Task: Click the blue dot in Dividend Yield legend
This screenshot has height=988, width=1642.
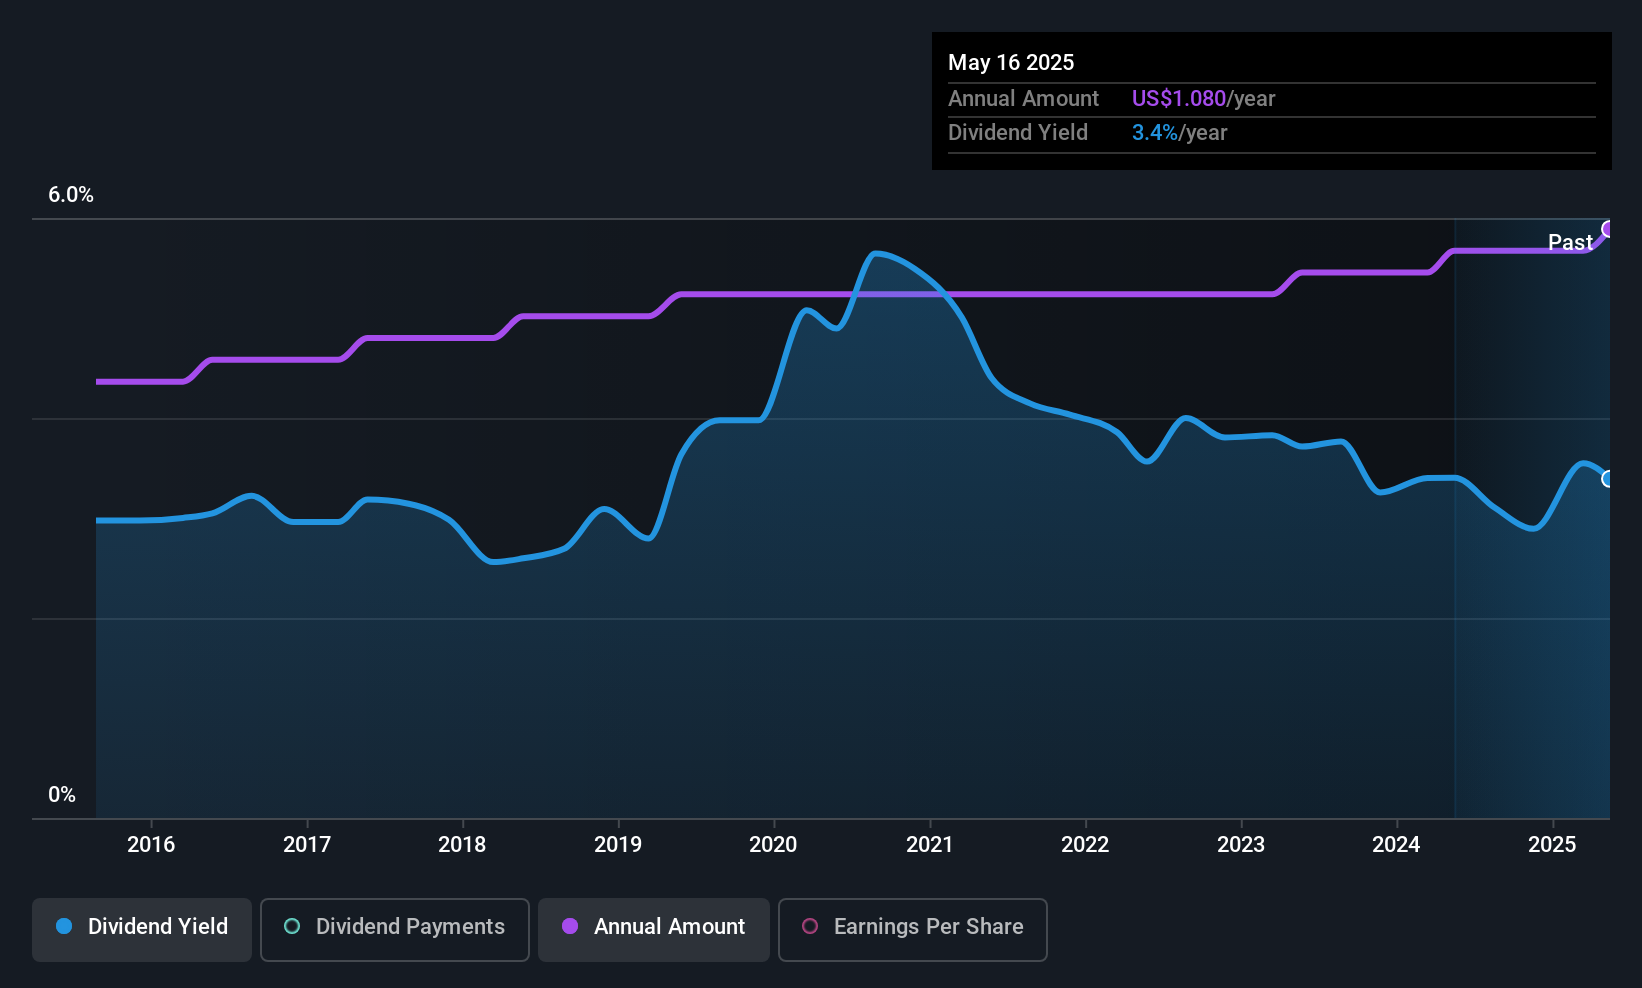Action: tap(64, 927)
